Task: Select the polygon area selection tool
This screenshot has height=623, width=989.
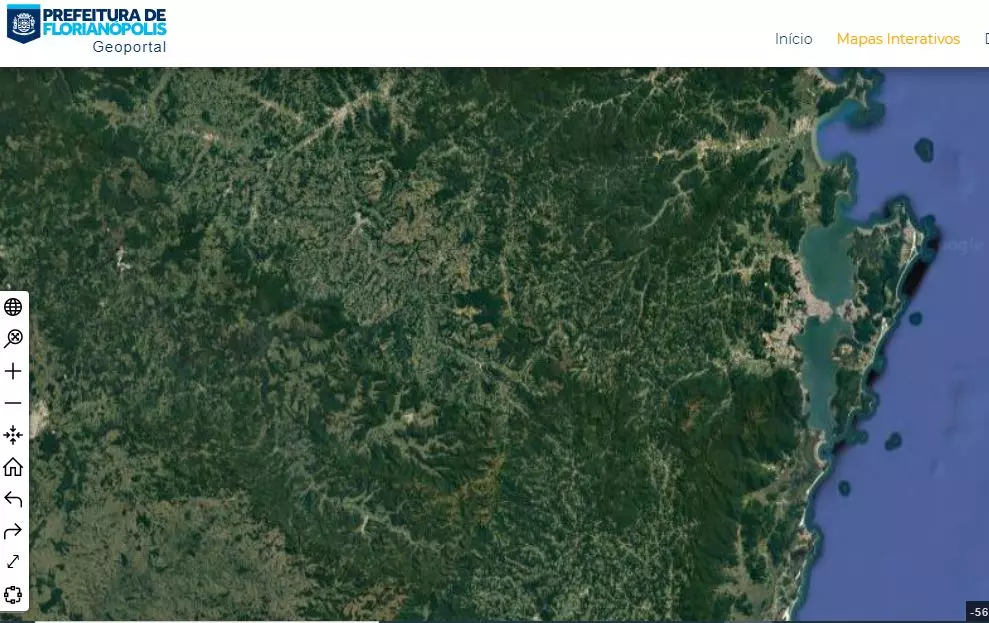Action: tap(13, 595)
